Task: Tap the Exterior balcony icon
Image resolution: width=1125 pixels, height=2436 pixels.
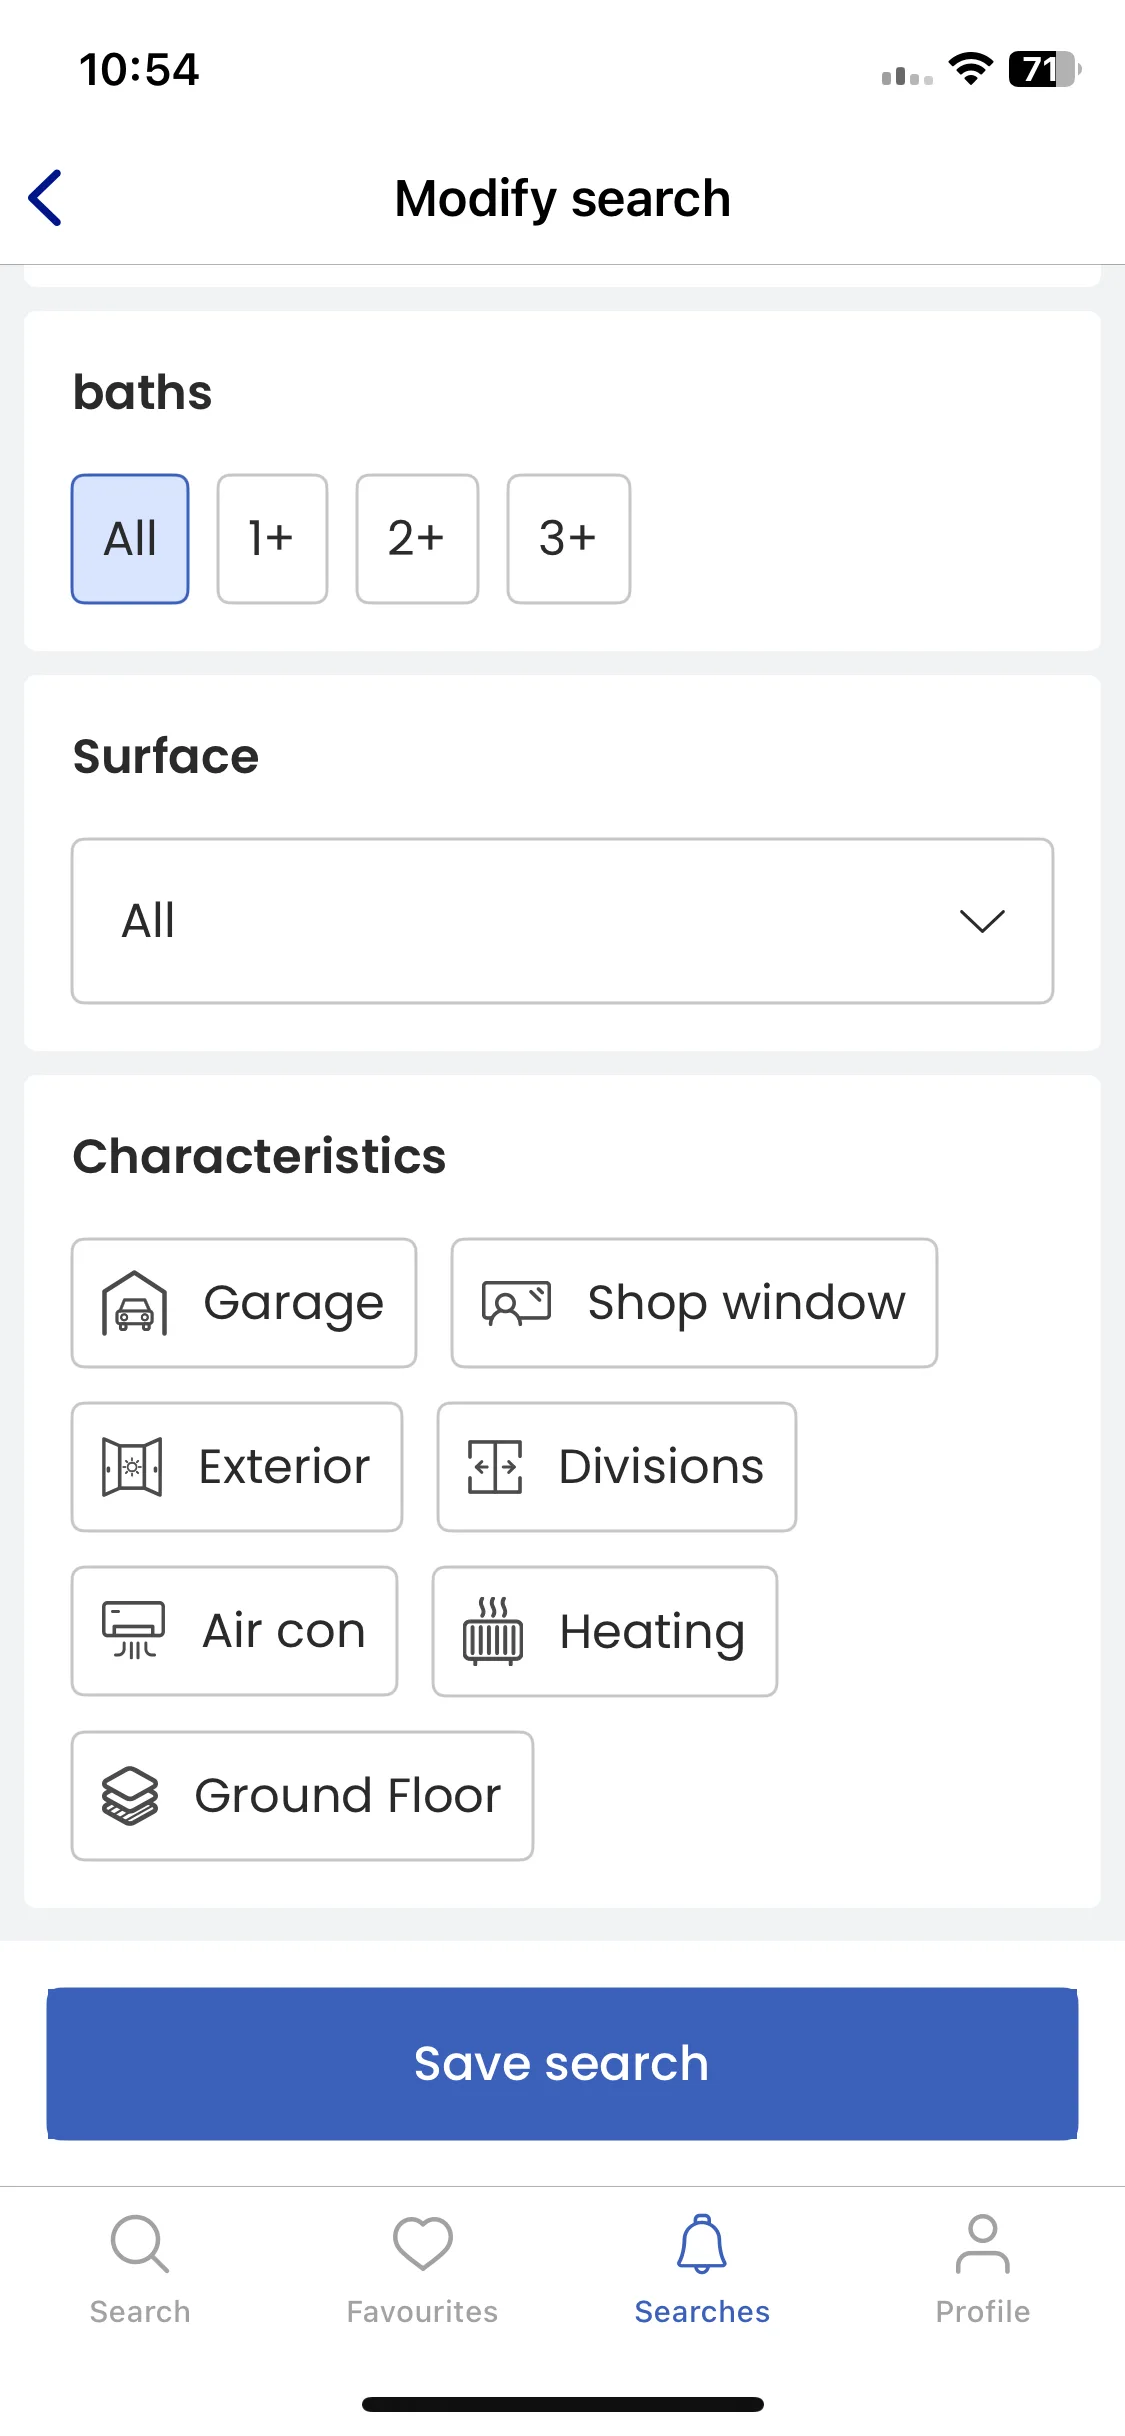Action: pos(132,1467)
